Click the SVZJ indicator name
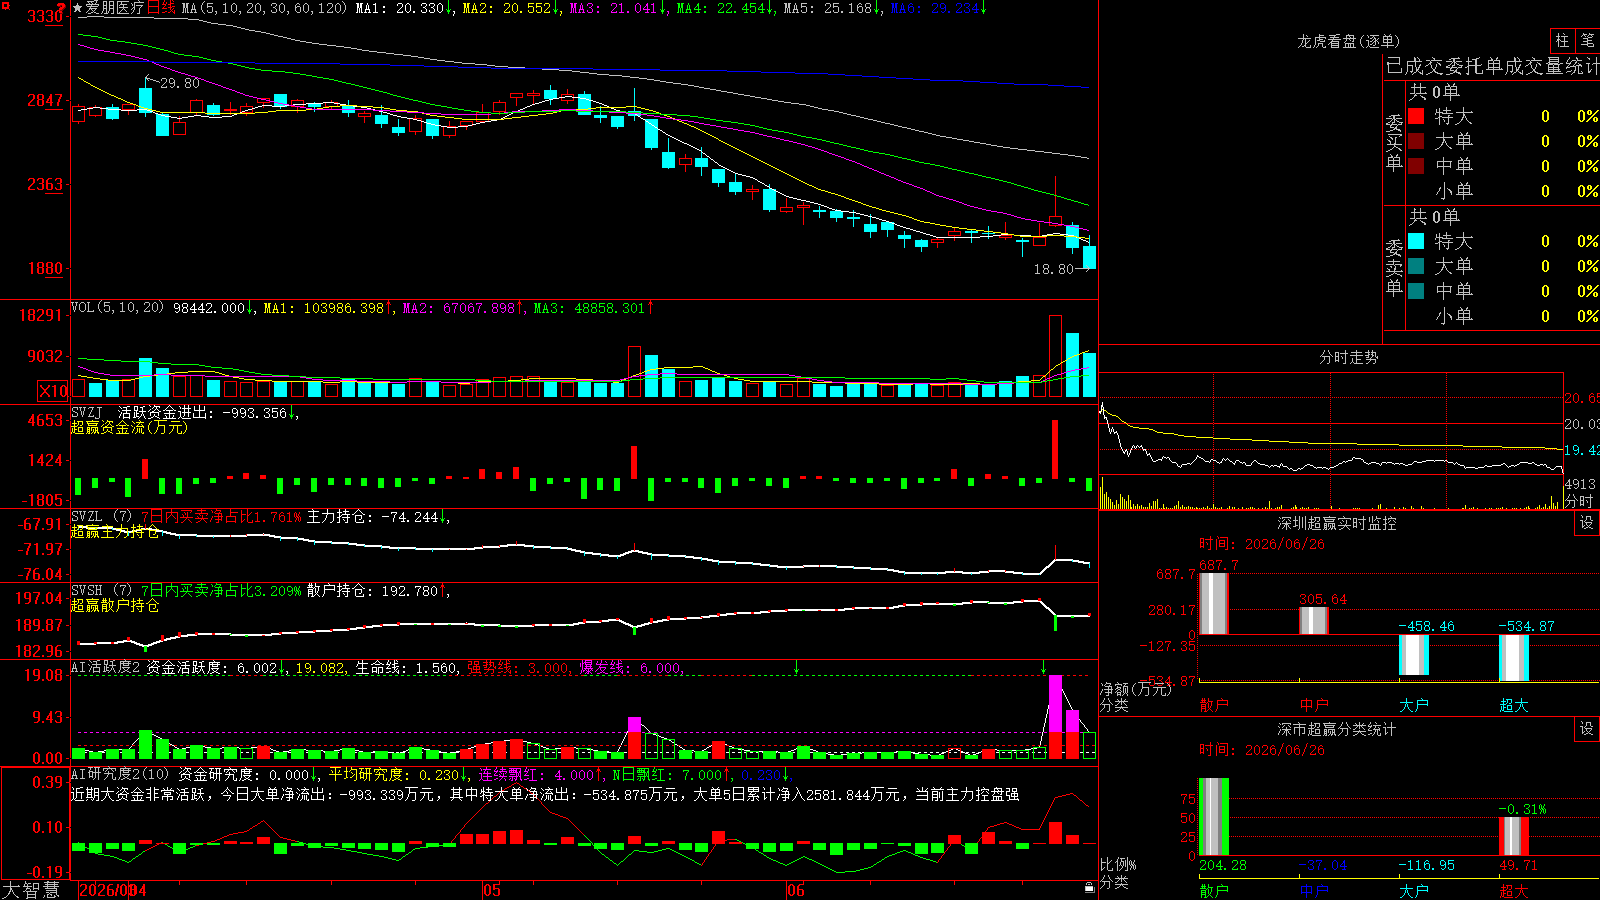The height and width of the screenshot is (900, 1600). [87, 412]
